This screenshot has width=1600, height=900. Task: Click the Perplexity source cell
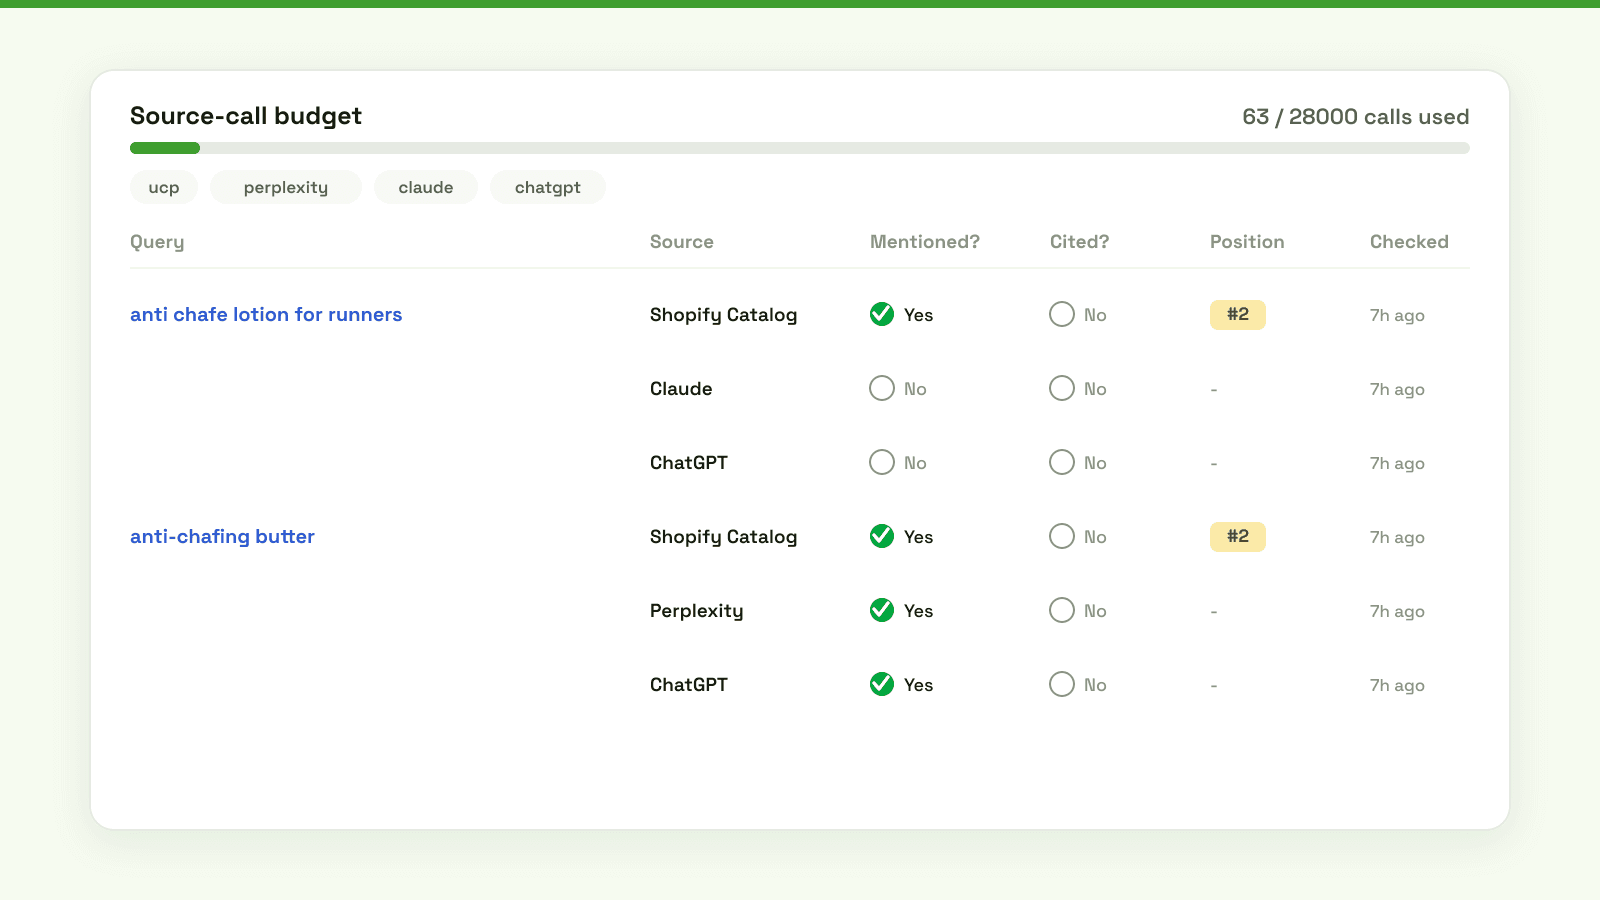click(697, 611)
